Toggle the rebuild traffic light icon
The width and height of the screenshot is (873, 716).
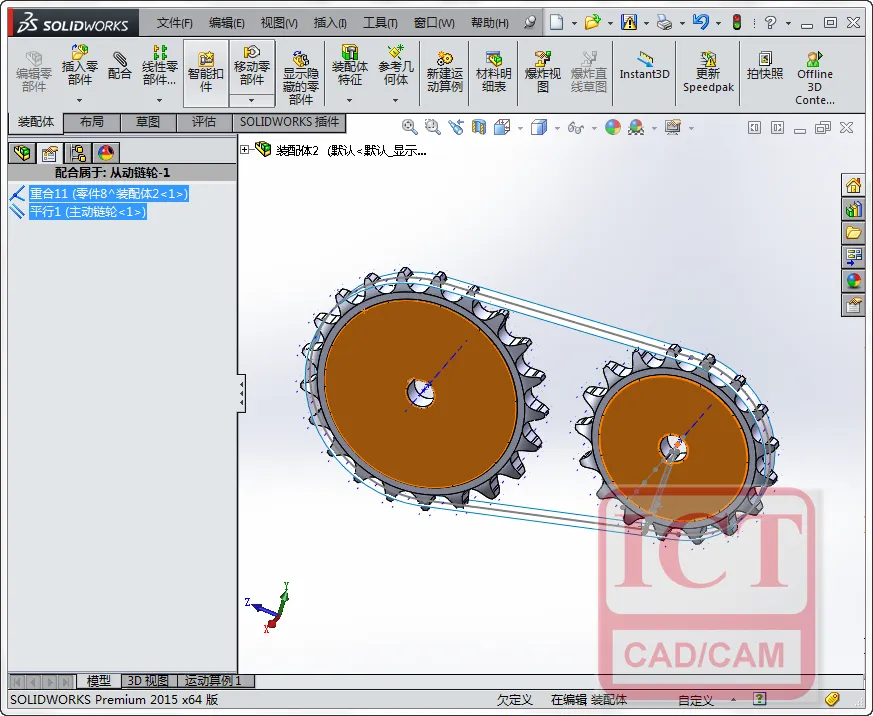click(737, 22)
